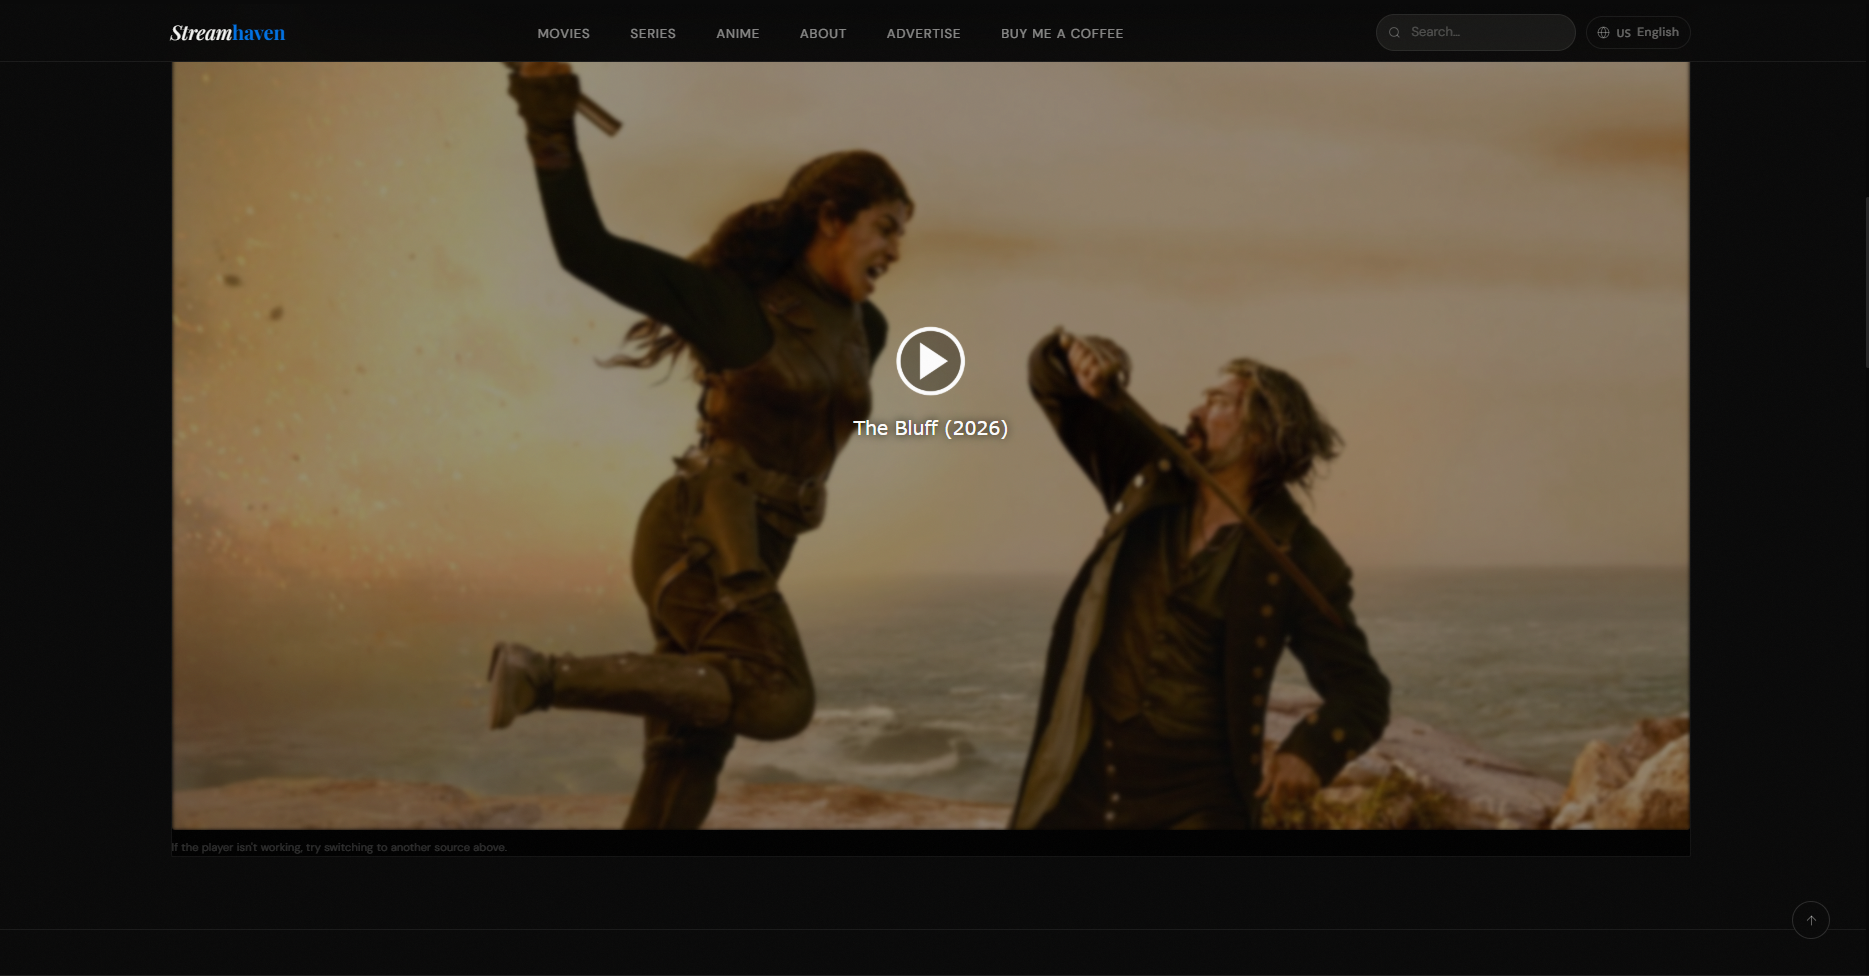
Task: Click the player-not-working hint text
Action: pos(339,847)
